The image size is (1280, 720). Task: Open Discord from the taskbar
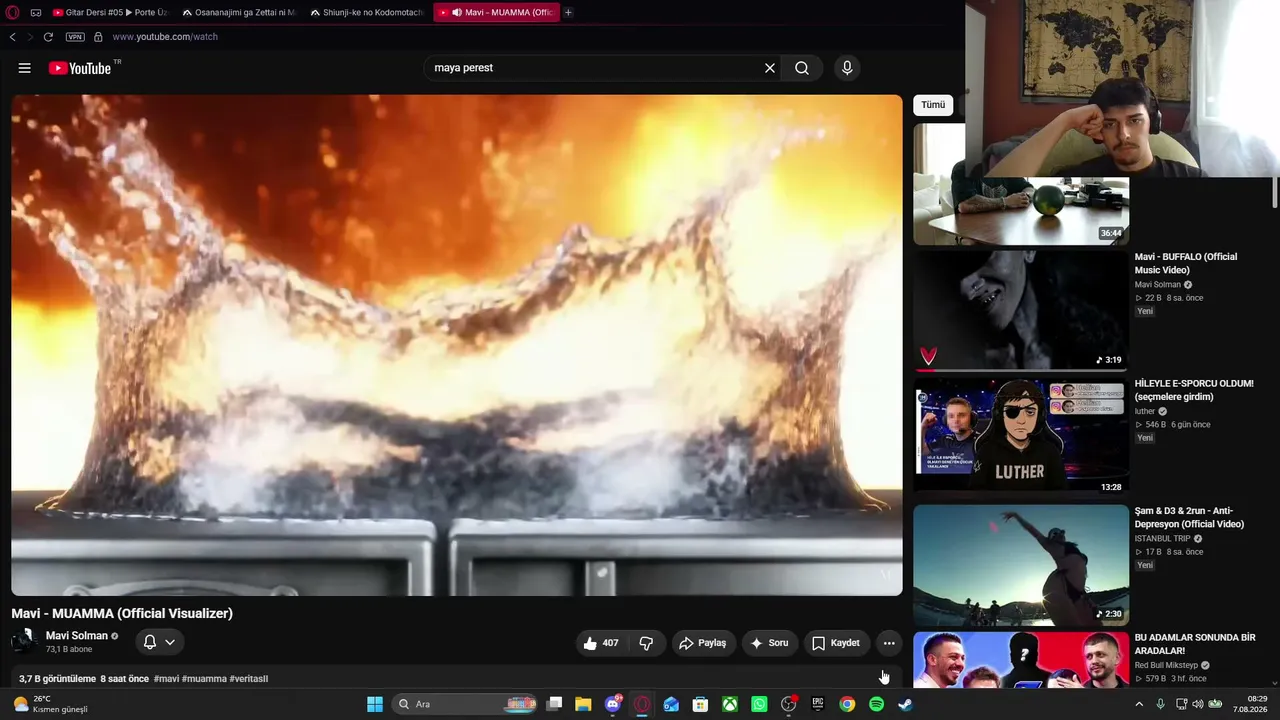[613, 704]
